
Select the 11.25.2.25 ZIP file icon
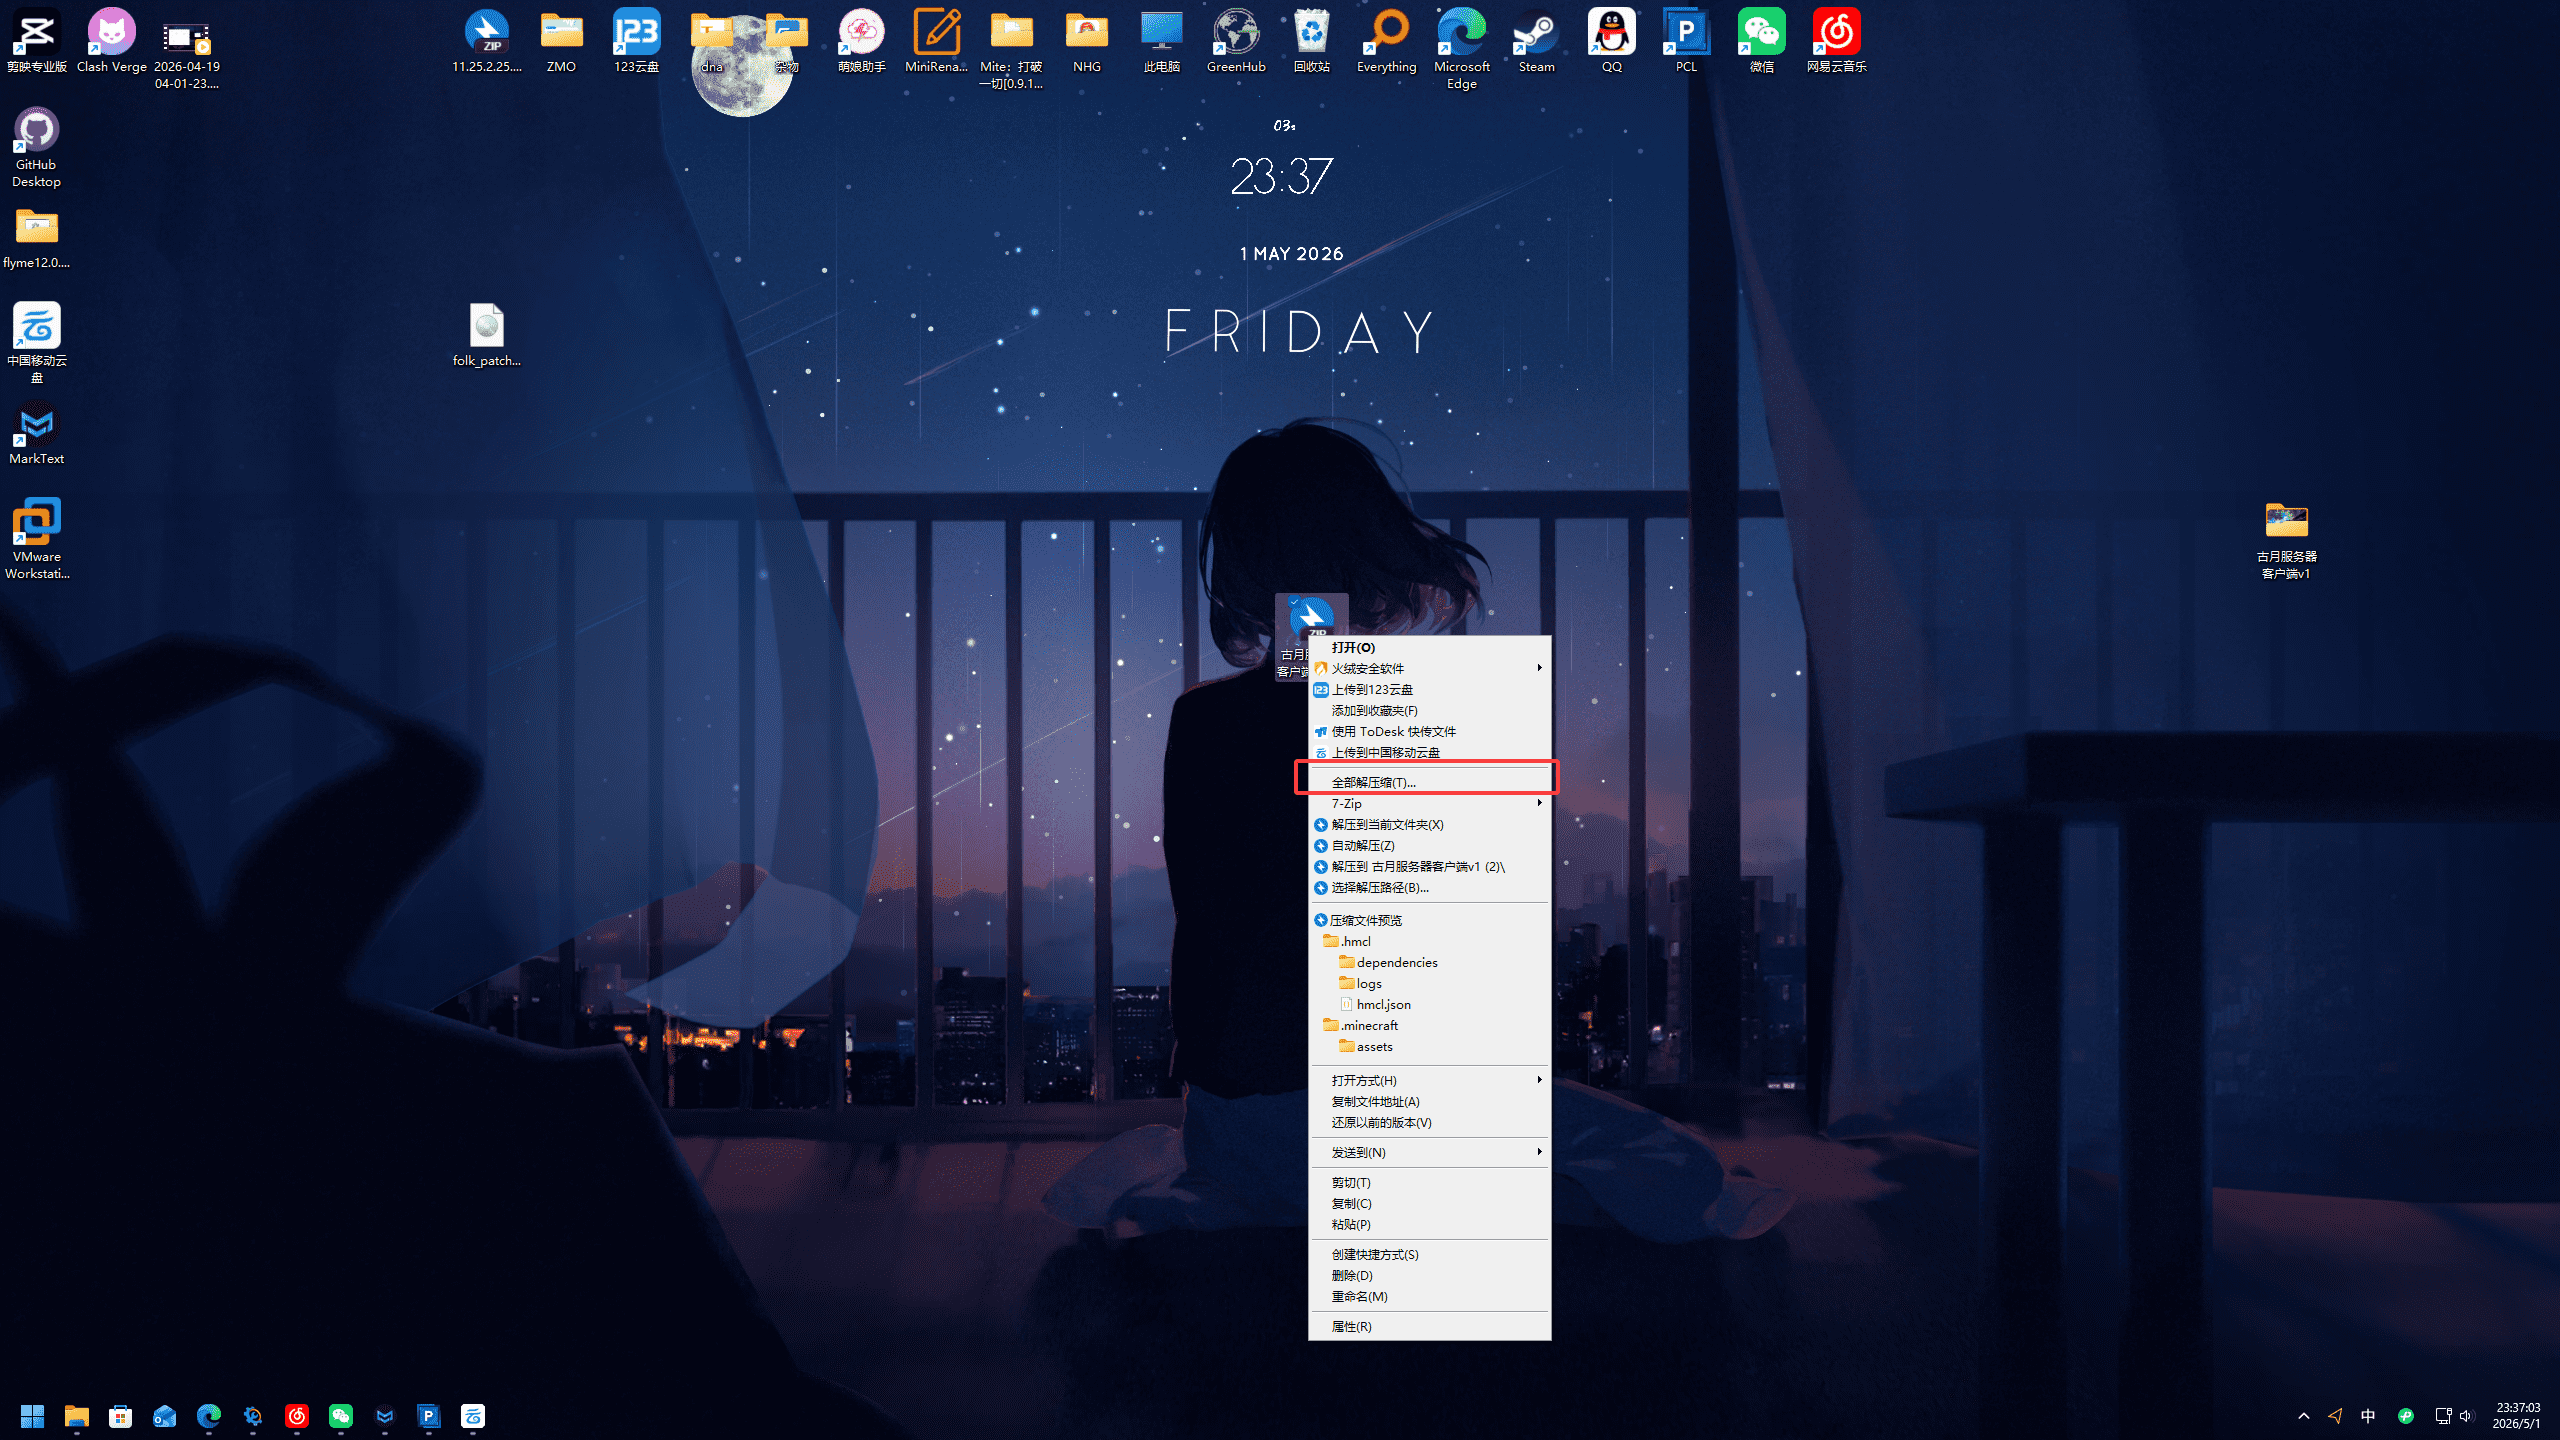coord(487,41)
